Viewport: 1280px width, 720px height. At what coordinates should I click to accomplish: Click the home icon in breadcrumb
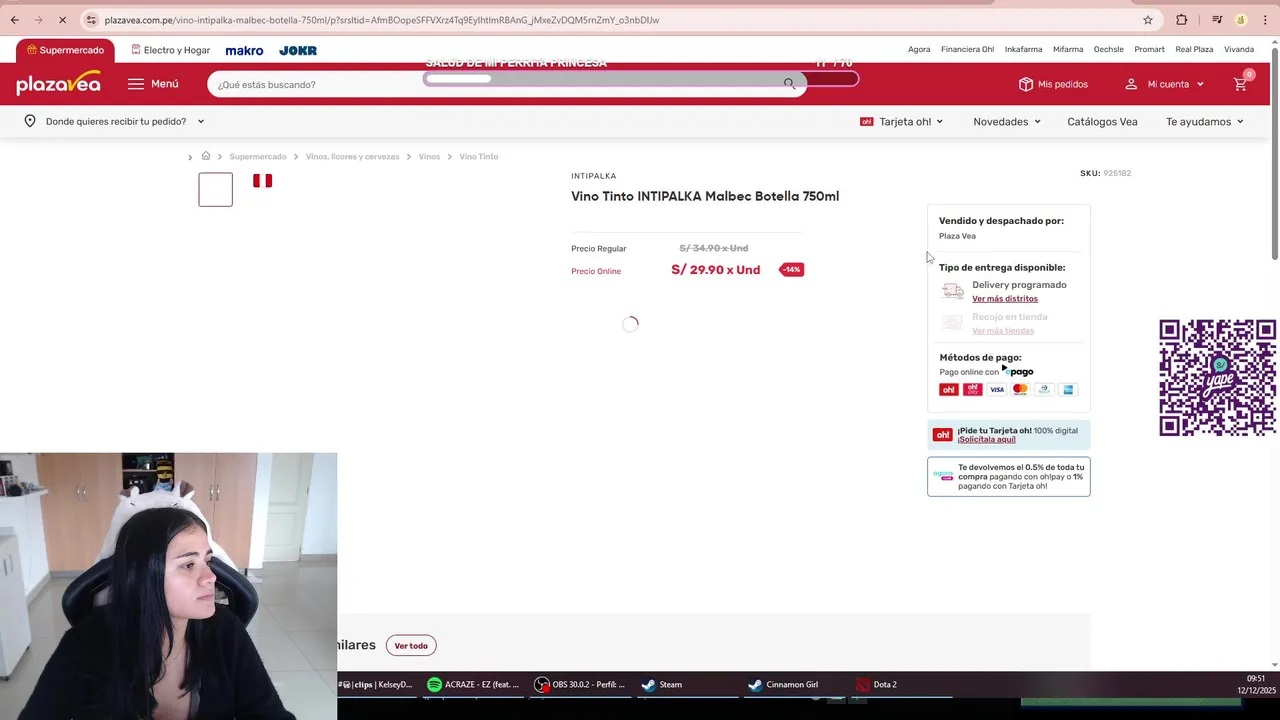point(206,156)
